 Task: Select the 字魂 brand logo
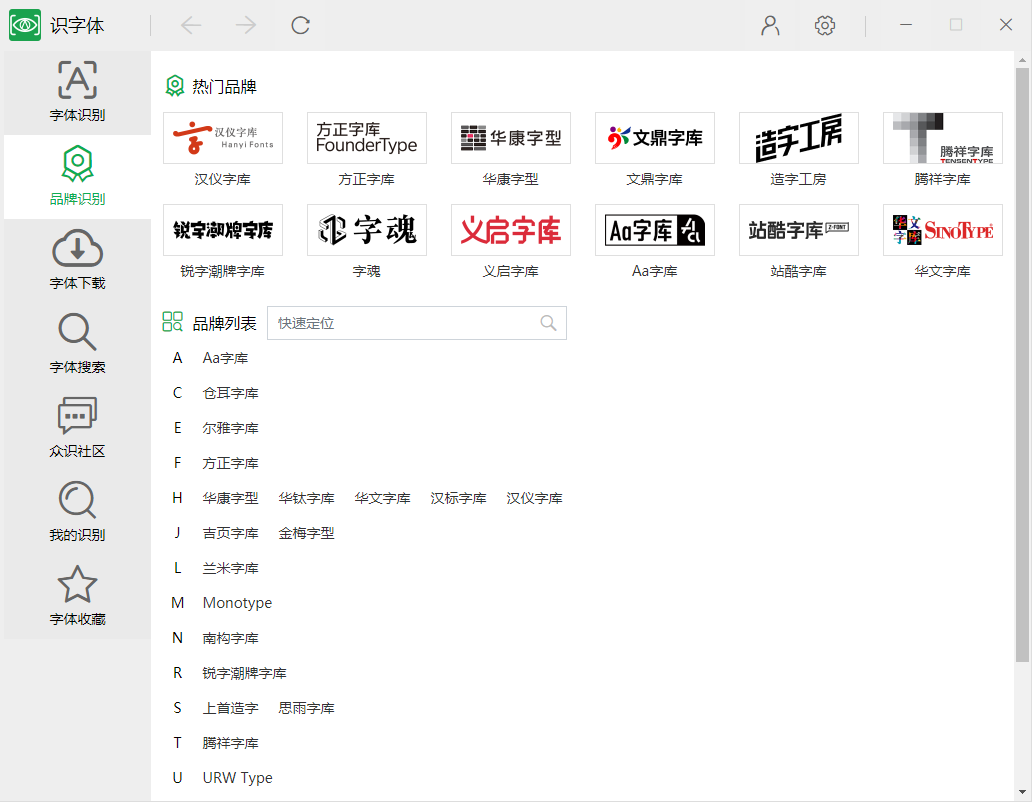tap(367, 230)
